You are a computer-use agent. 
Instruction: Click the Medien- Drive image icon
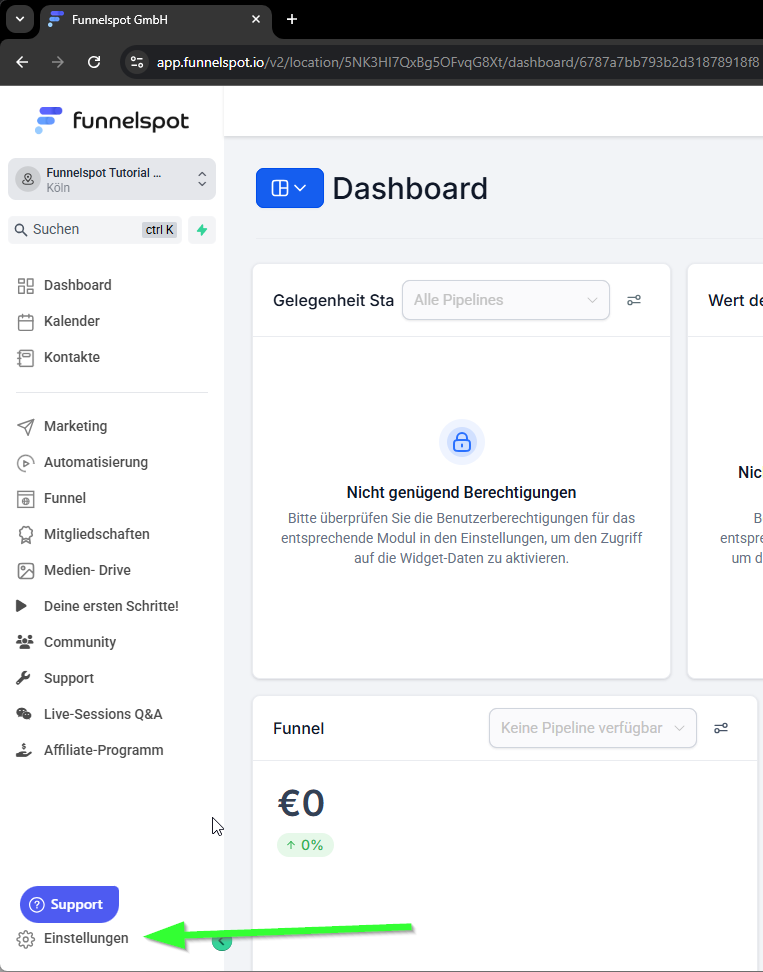click(x=25, y=570)
